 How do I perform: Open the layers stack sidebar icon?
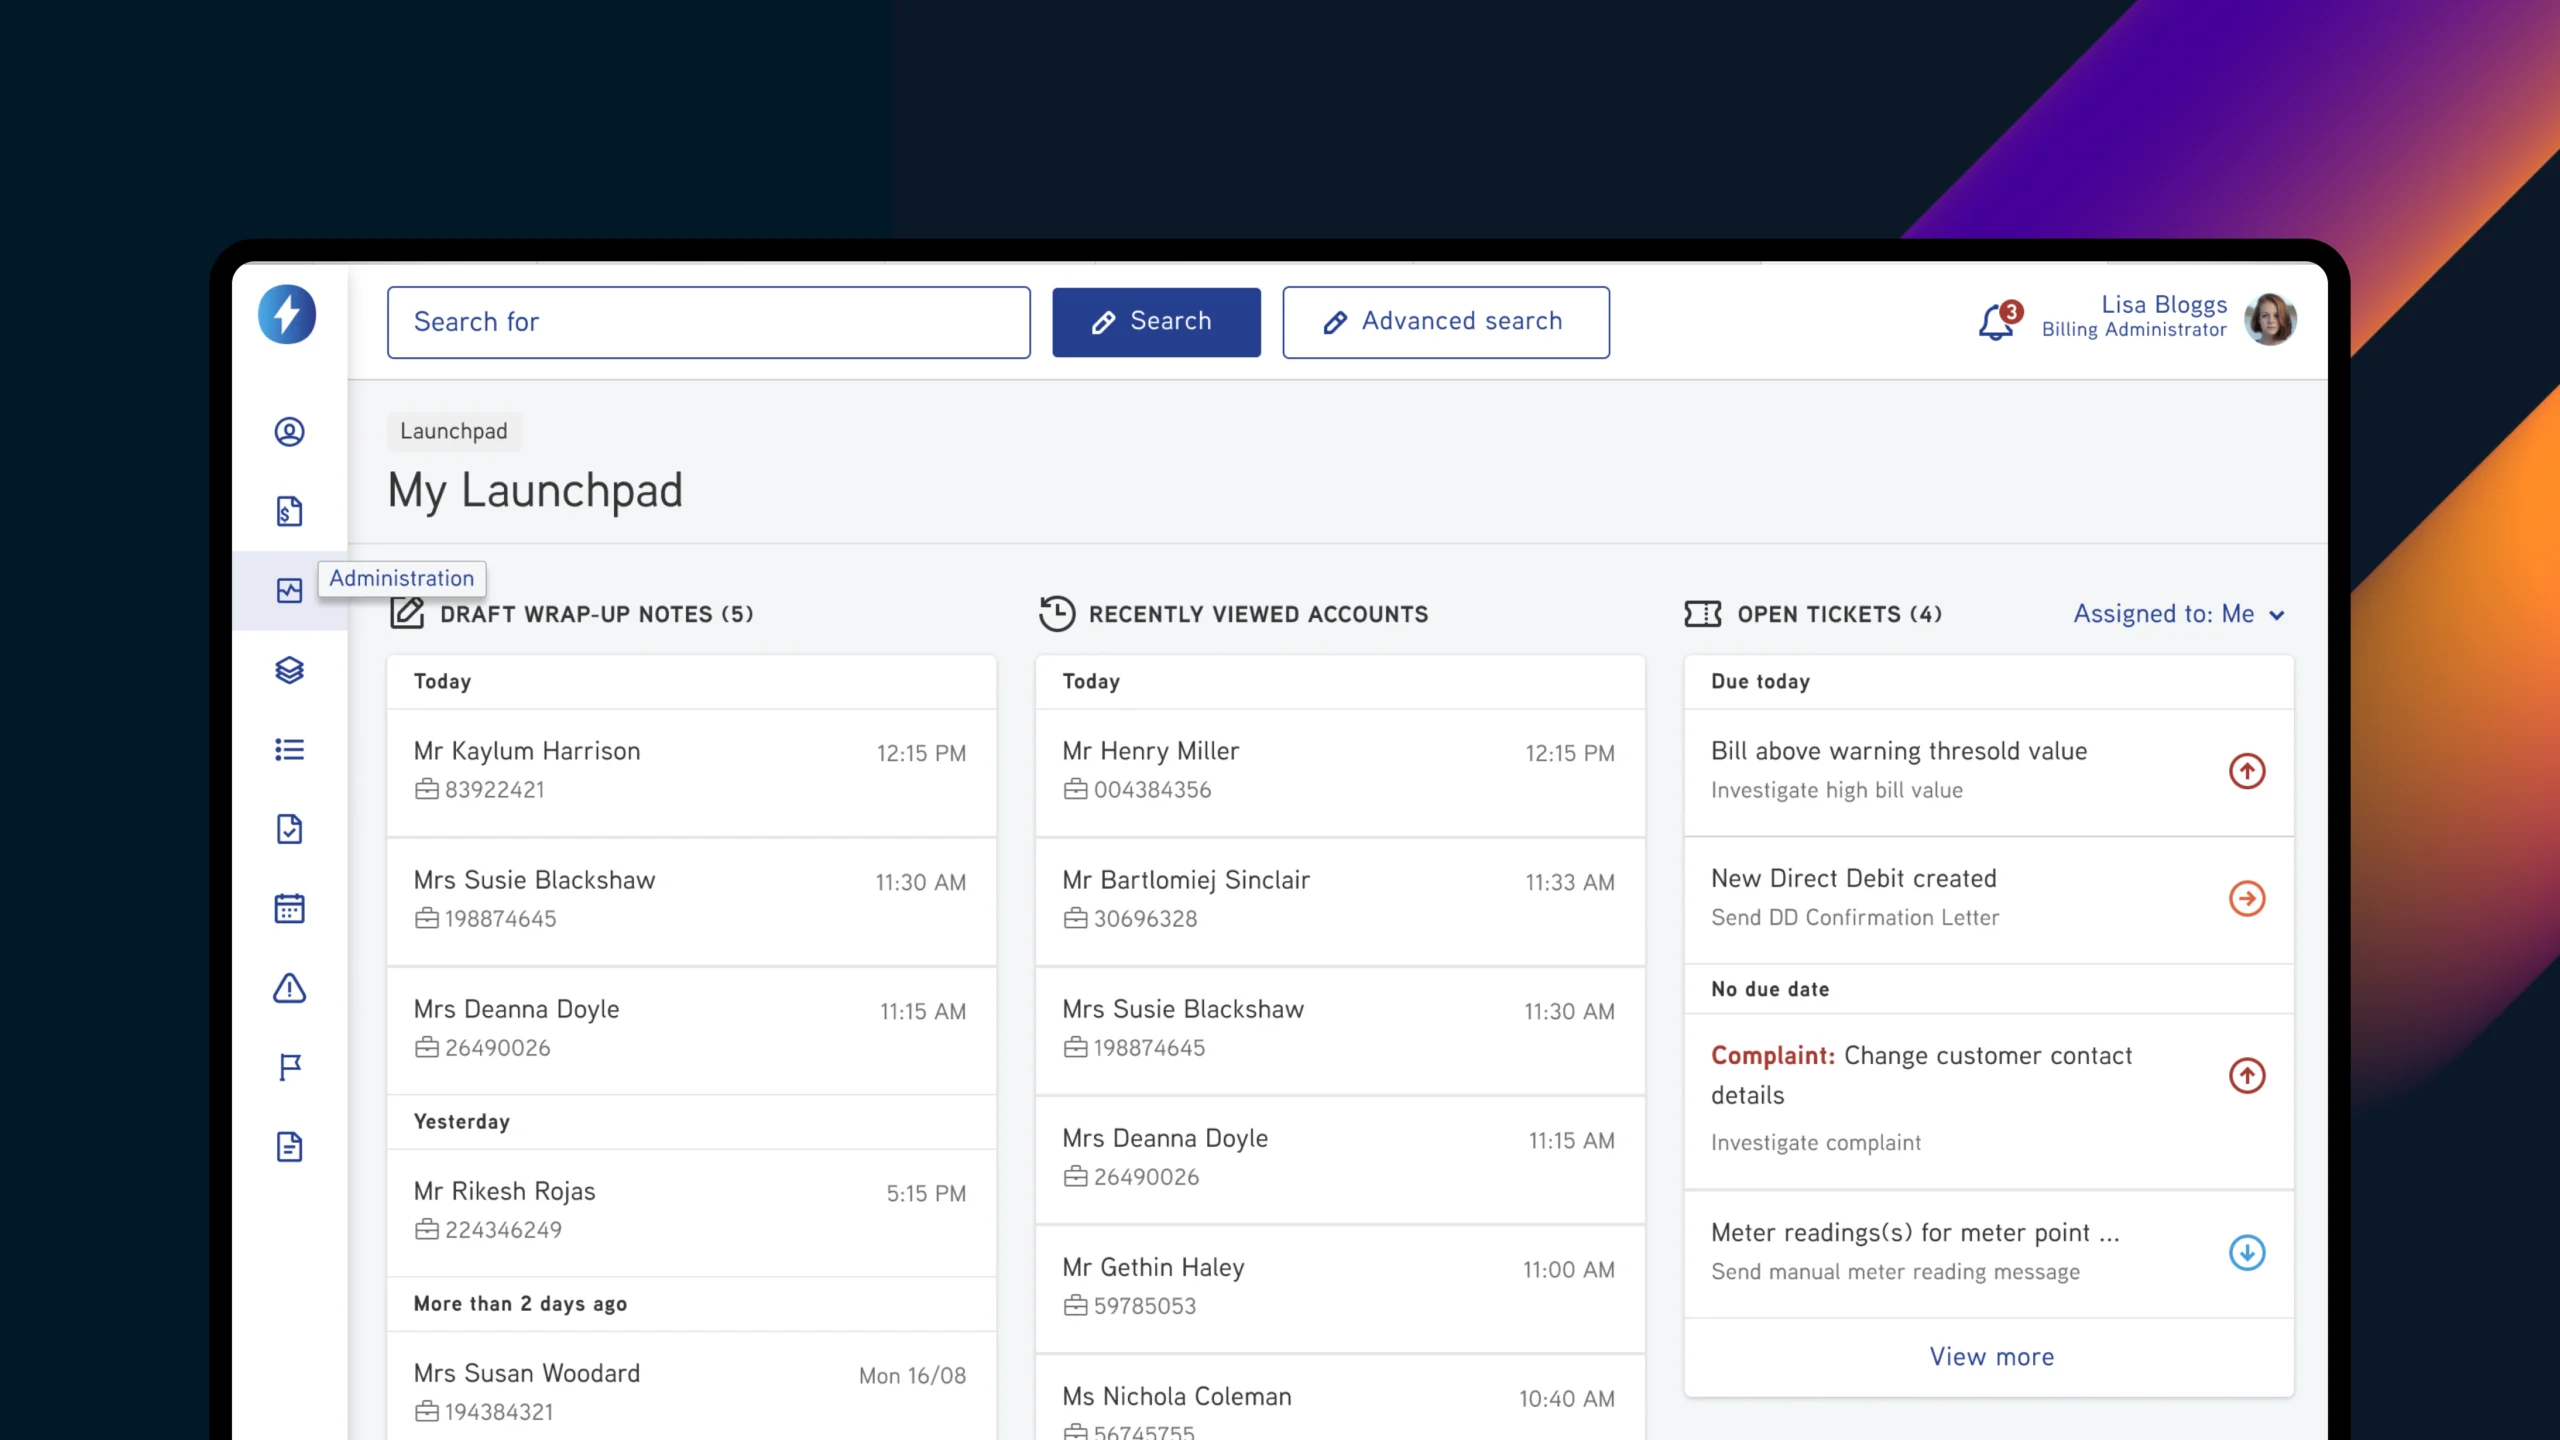coord(289,670)
